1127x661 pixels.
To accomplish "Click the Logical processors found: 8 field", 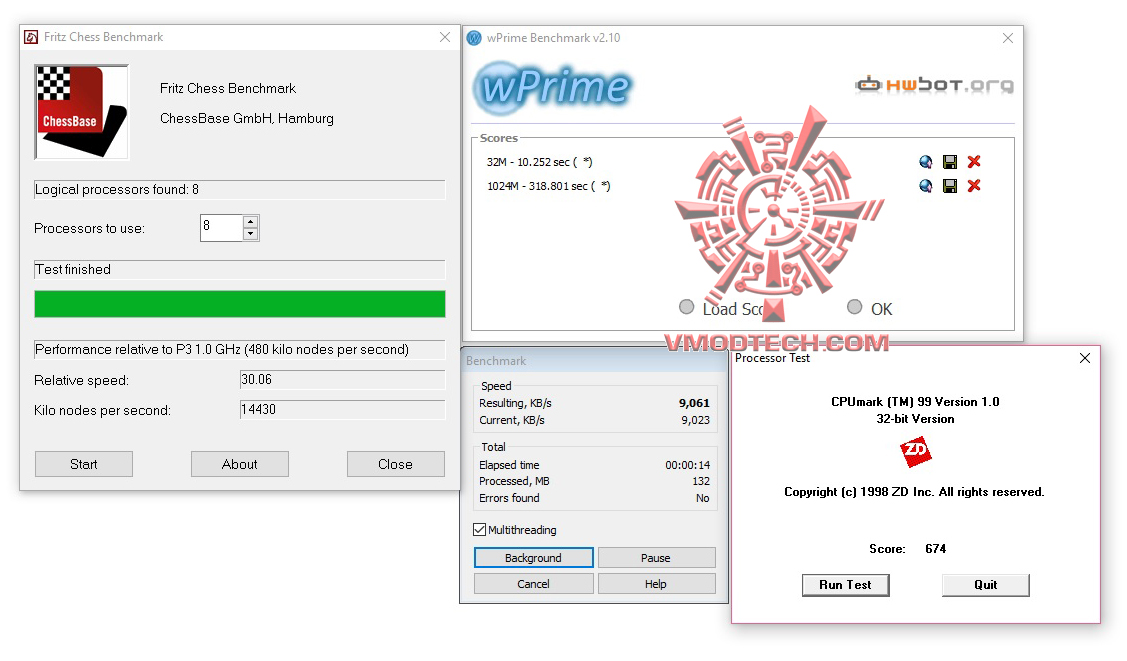I will (240, 190).
